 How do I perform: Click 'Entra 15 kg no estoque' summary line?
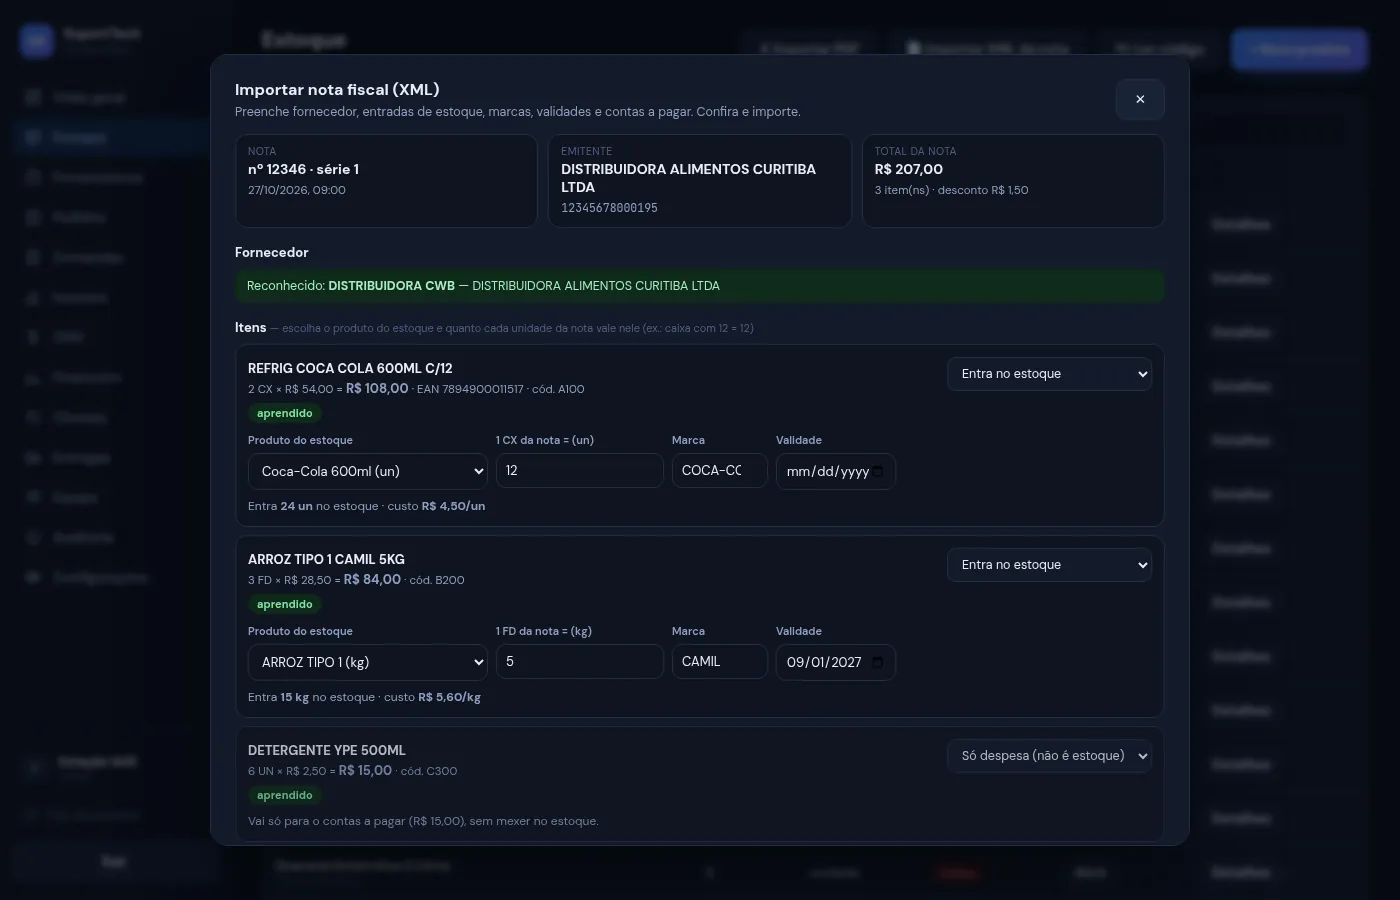pyautogui.click(x=364, y=697)
